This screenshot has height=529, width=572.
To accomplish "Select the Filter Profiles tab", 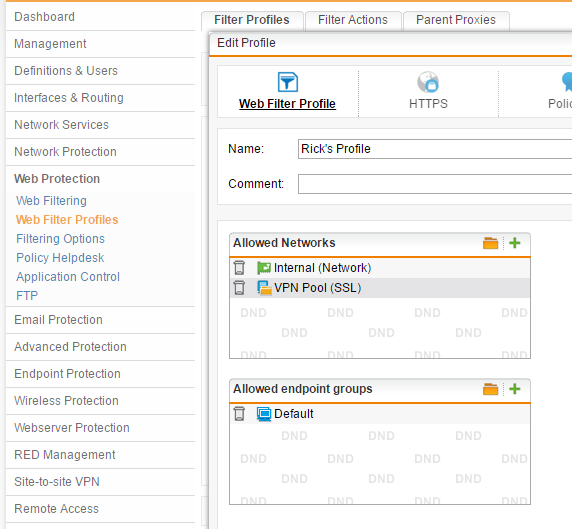I will (x=252, y=20).
